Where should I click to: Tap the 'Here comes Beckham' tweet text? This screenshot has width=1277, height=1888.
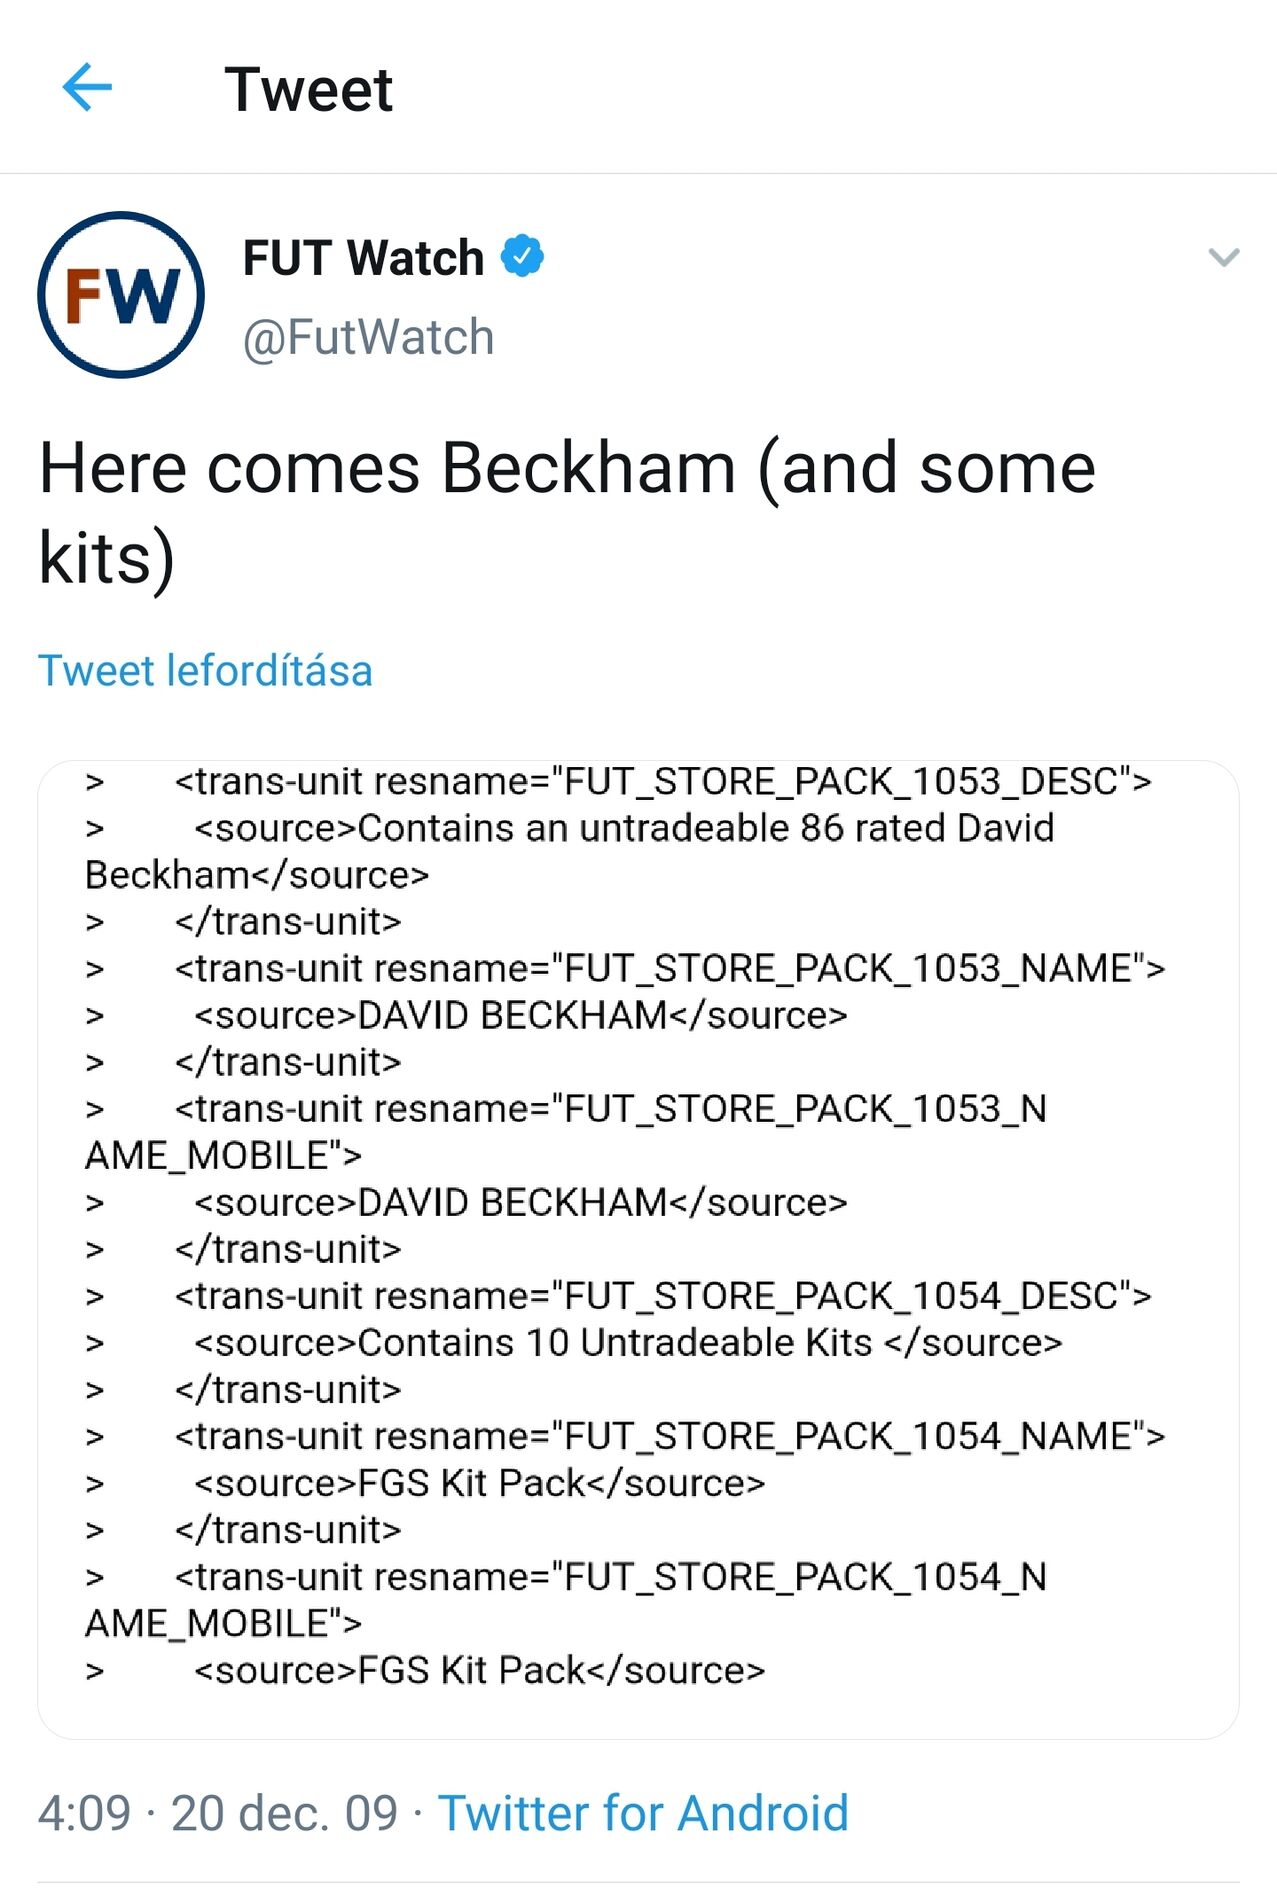click(x=567, y=468)
